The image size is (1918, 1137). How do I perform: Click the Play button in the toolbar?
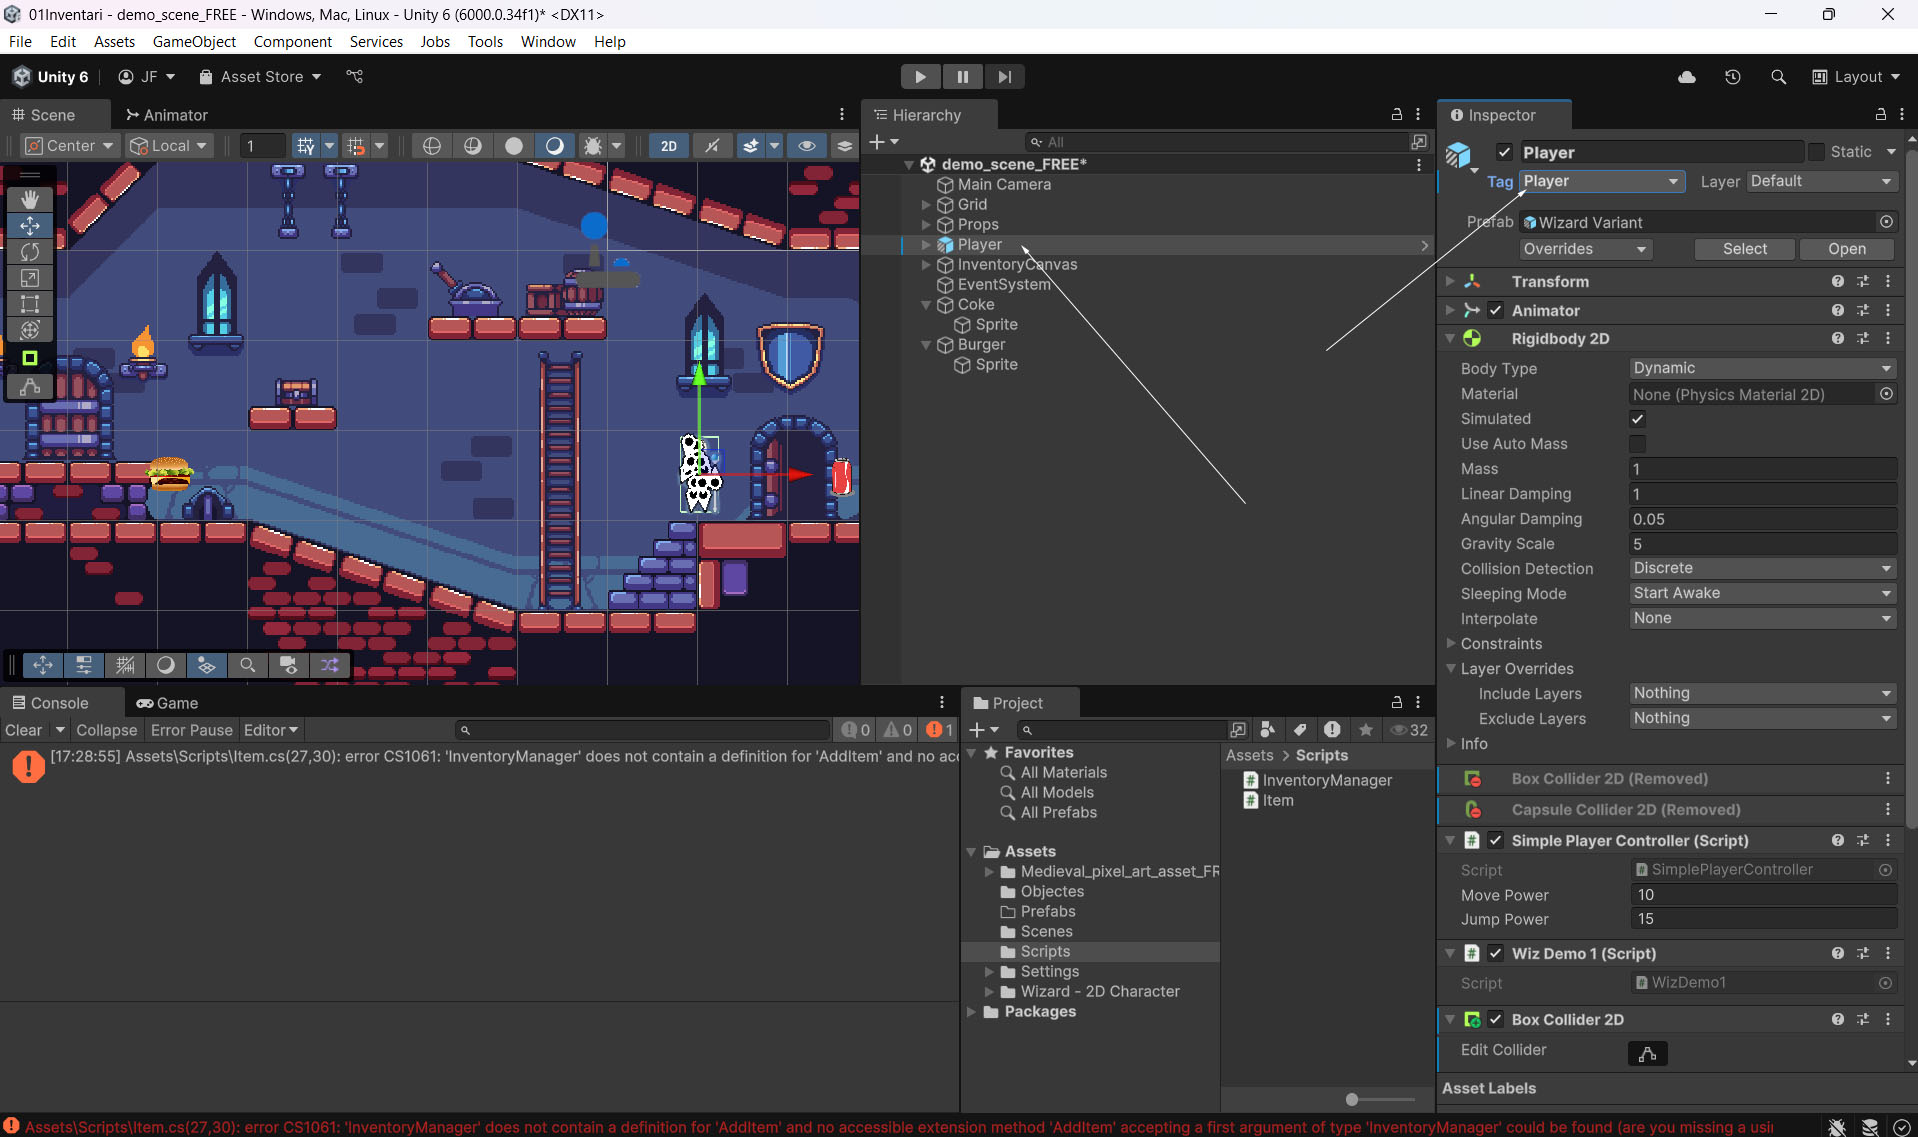pyautogui.click(x=920, y=77)
